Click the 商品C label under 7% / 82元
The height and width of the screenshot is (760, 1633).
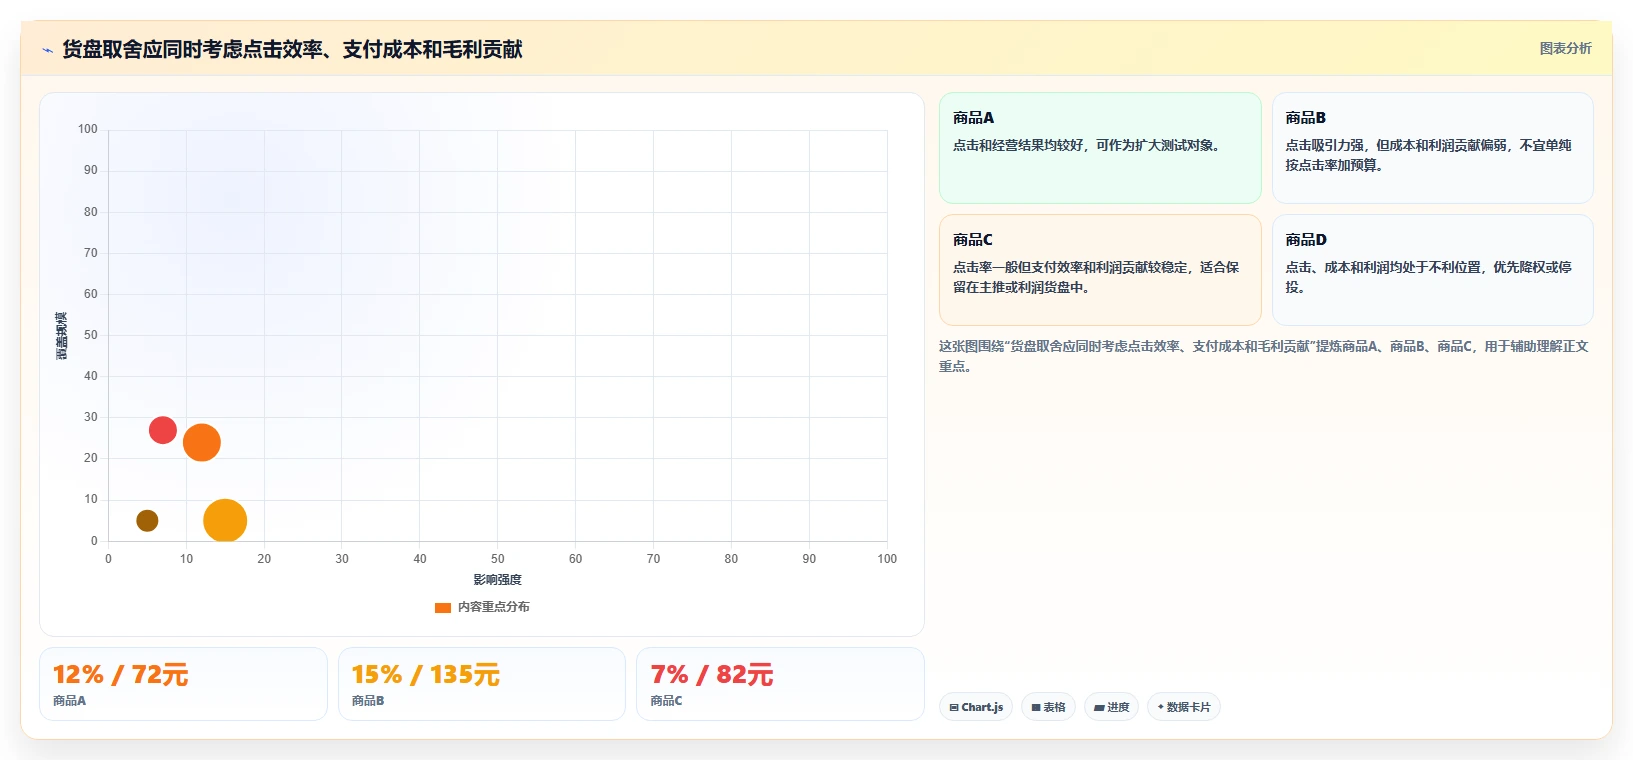pos(666,701)
